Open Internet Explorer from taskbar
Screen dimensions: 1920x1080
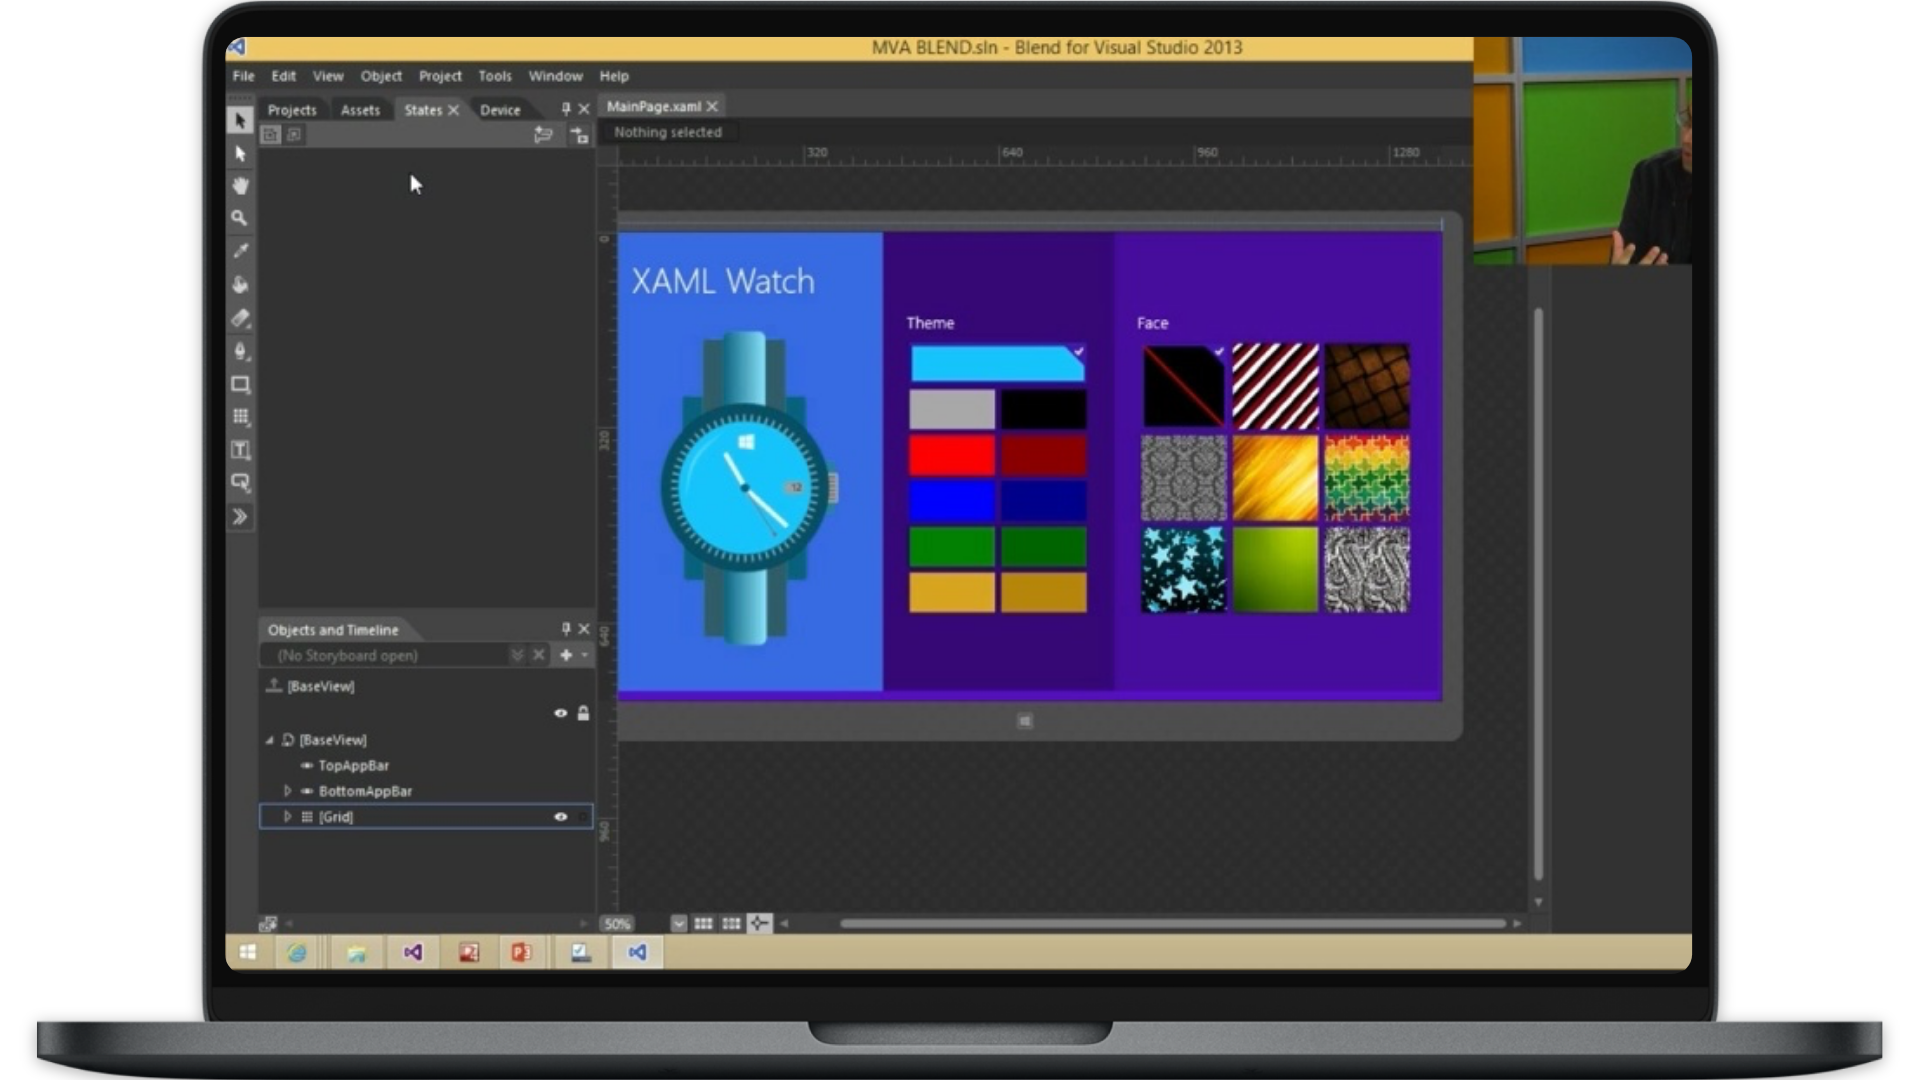297,952
